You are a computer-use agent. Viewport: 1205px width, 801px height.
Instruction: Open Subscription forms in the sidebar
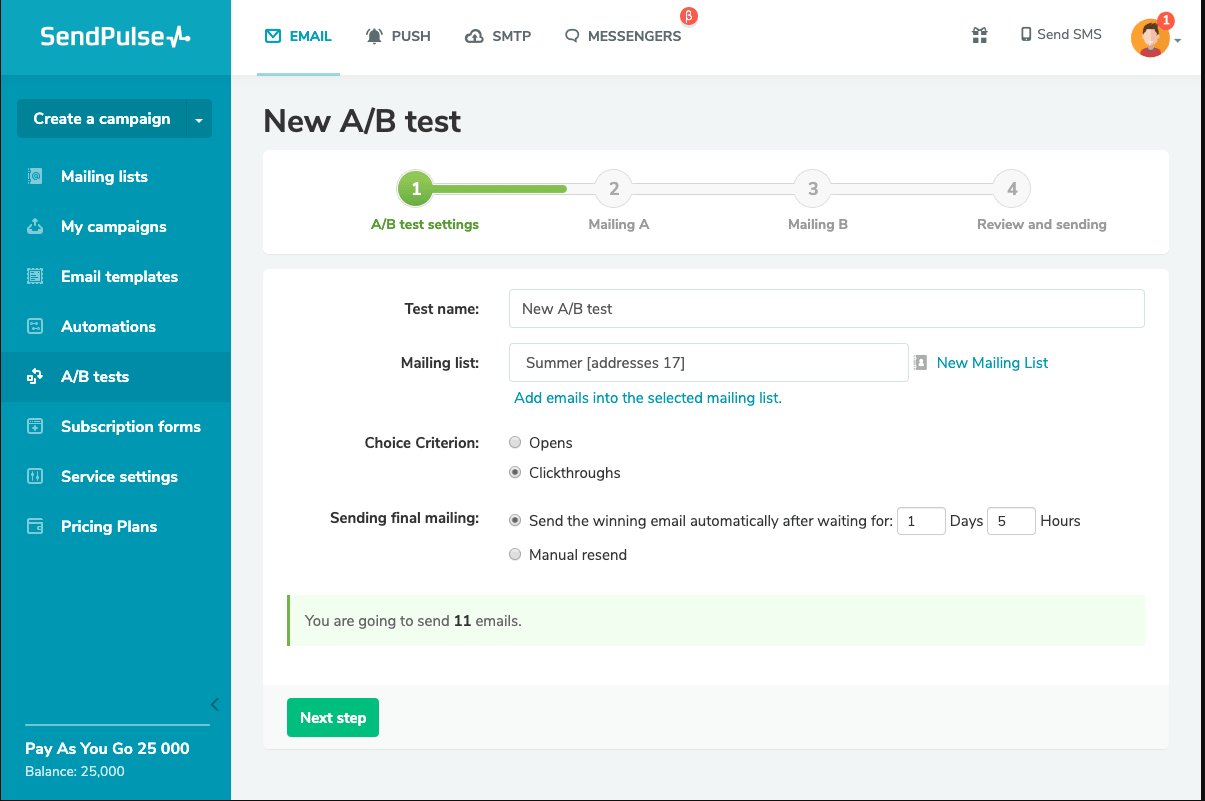pos(115,427)
